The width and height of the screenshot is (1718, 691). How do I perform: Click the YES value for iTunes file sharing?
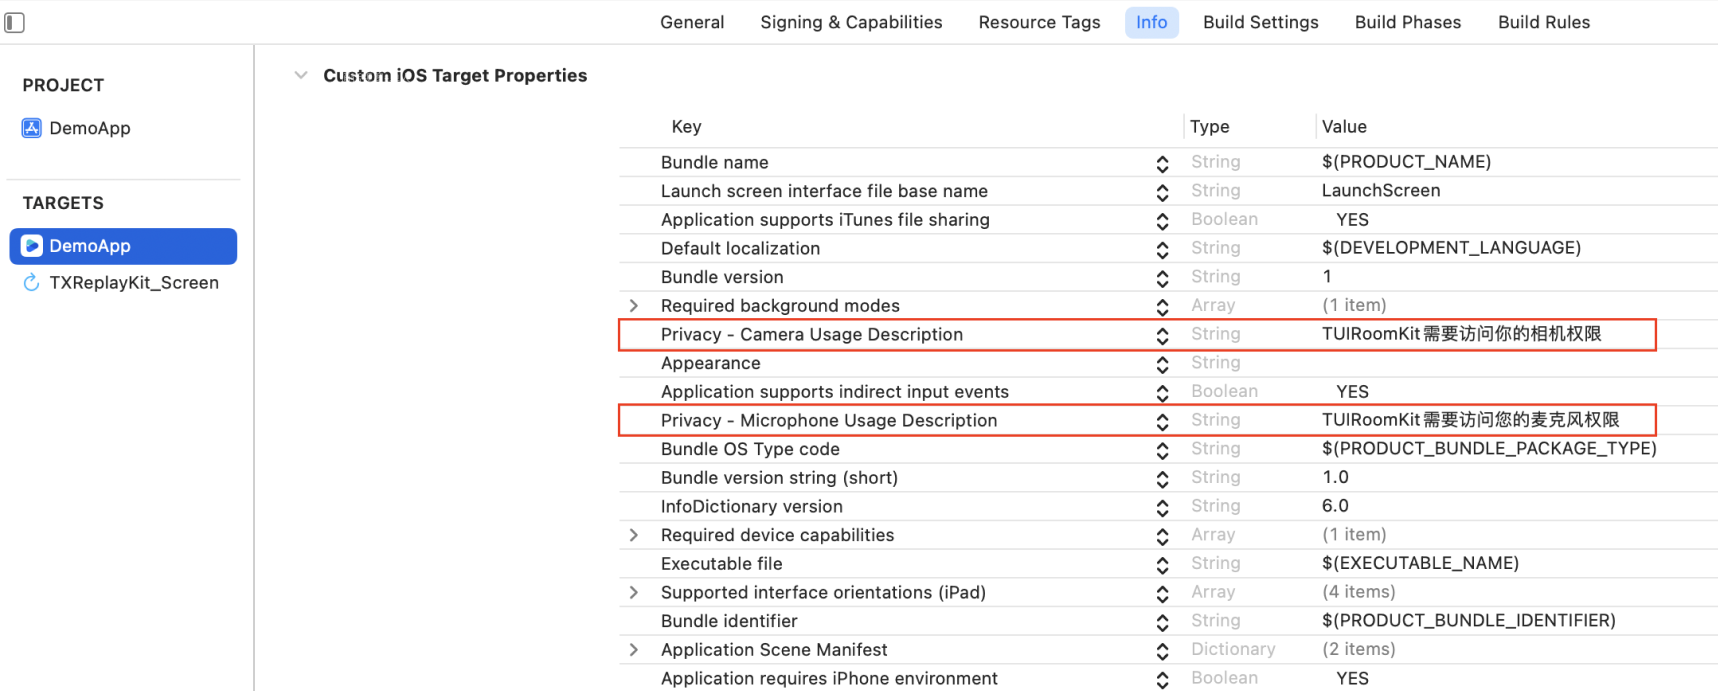1352,220
